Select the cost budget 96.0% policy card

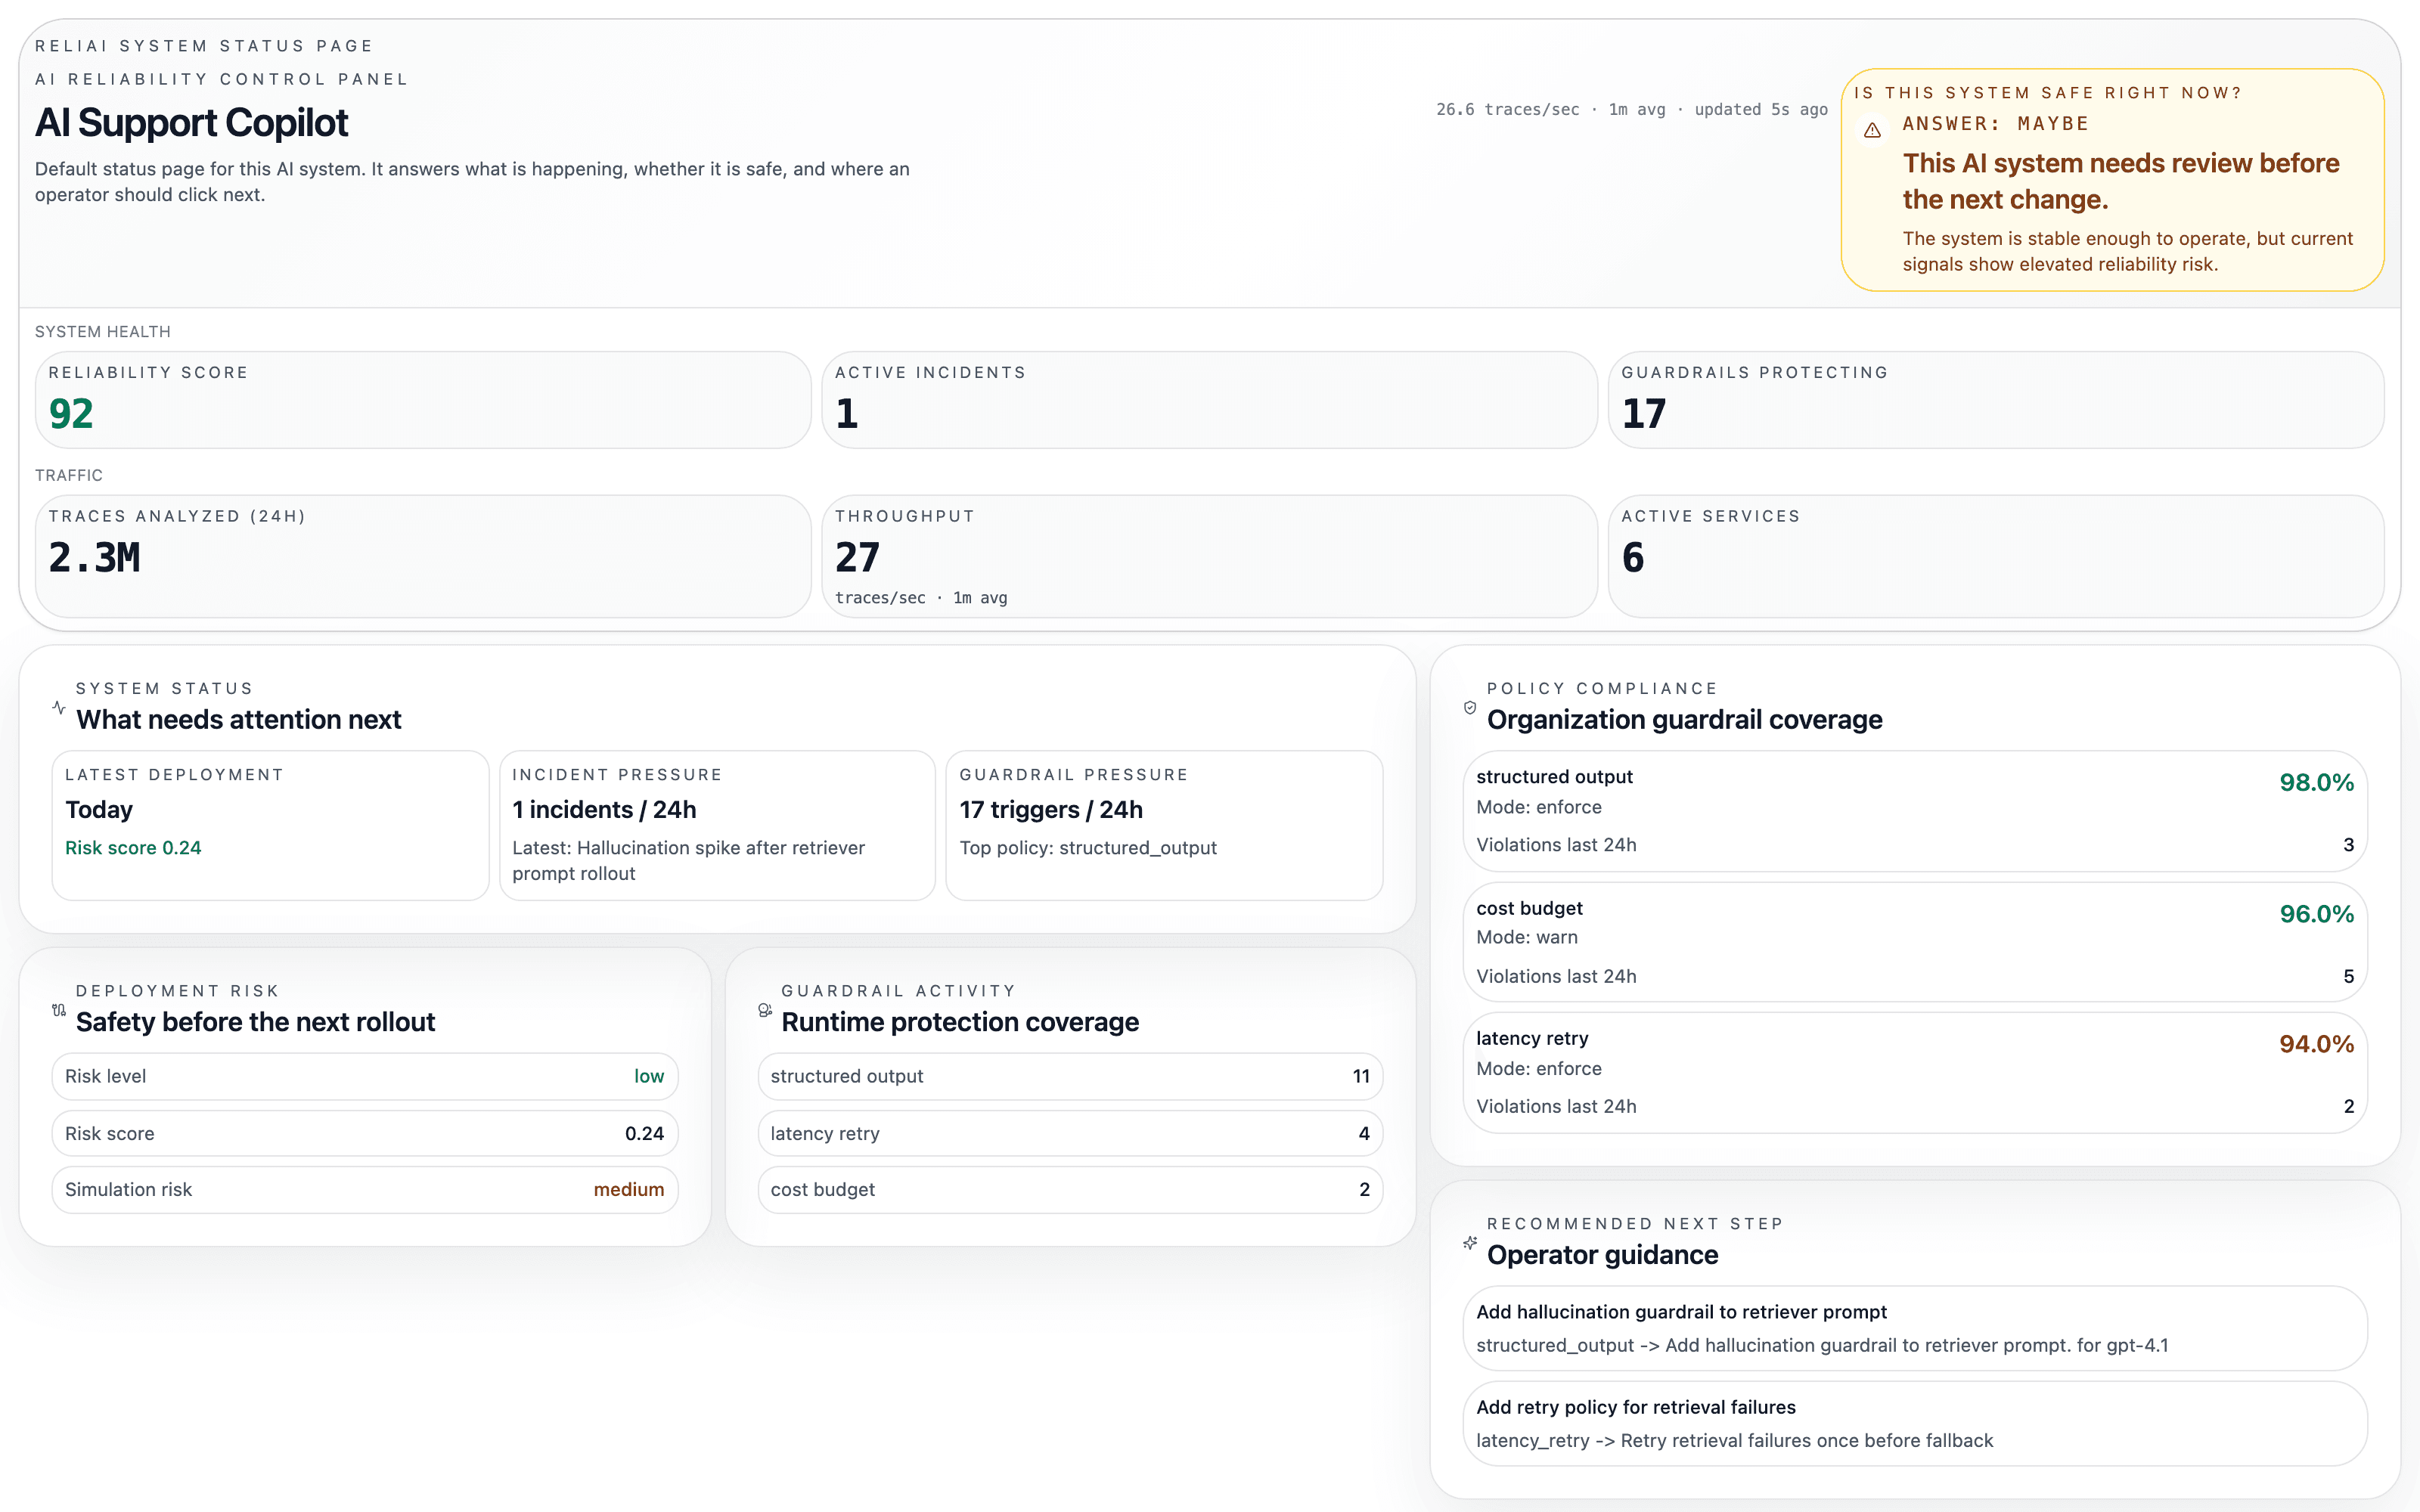pyautogui.click(x=1914, y=941)
